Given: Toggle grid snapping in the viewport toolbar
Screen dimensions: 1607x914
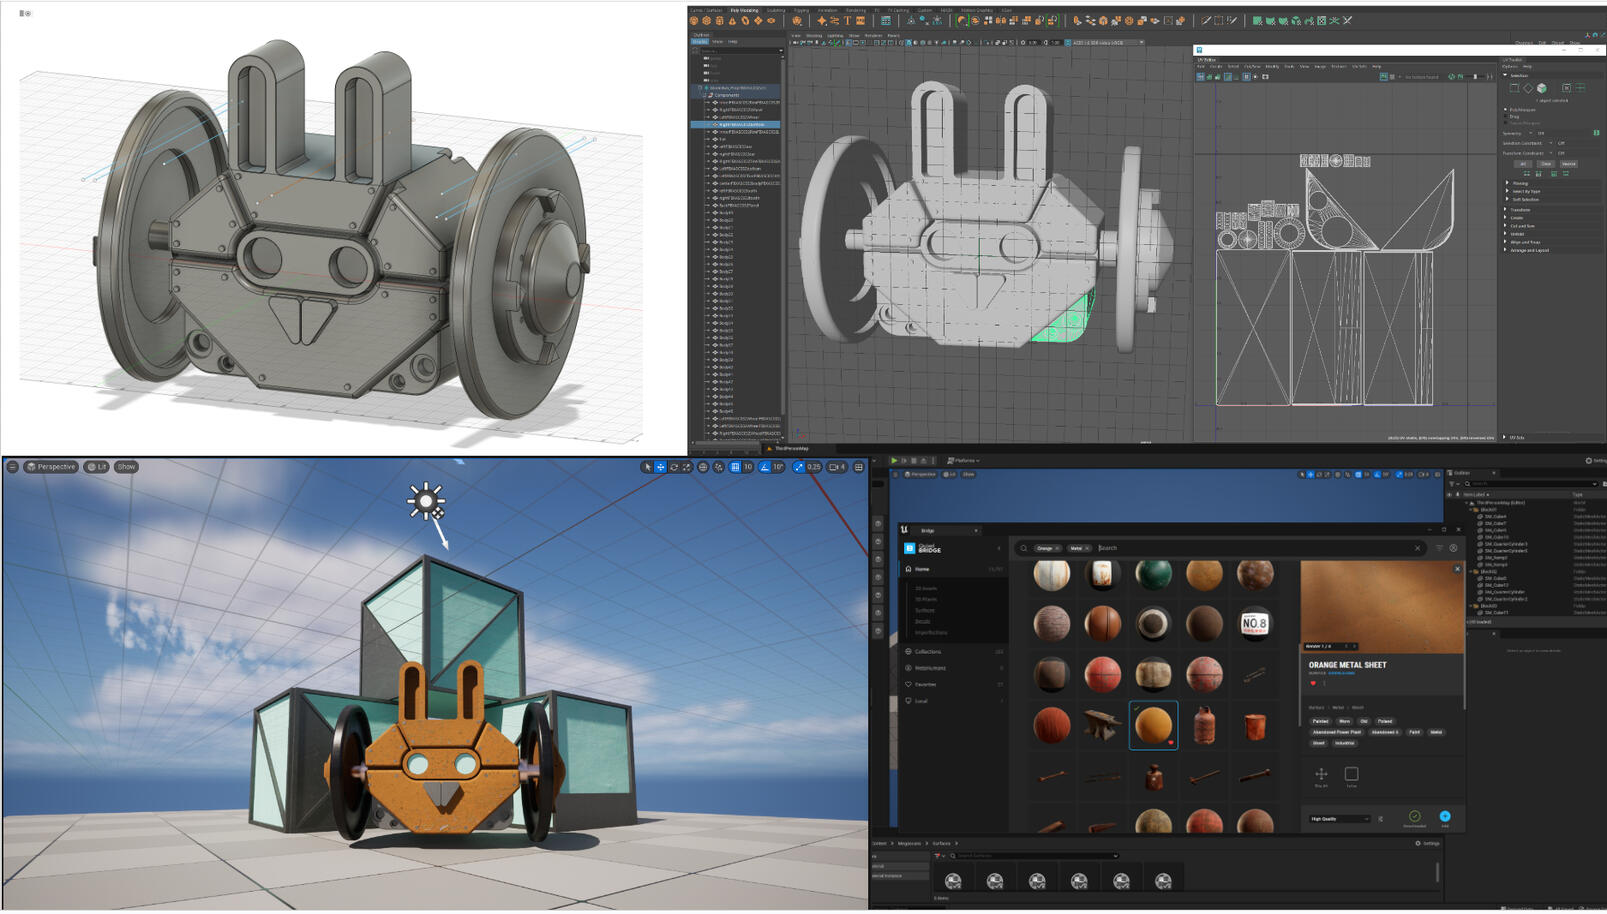Looking at the screenshot, I should 735,467.
